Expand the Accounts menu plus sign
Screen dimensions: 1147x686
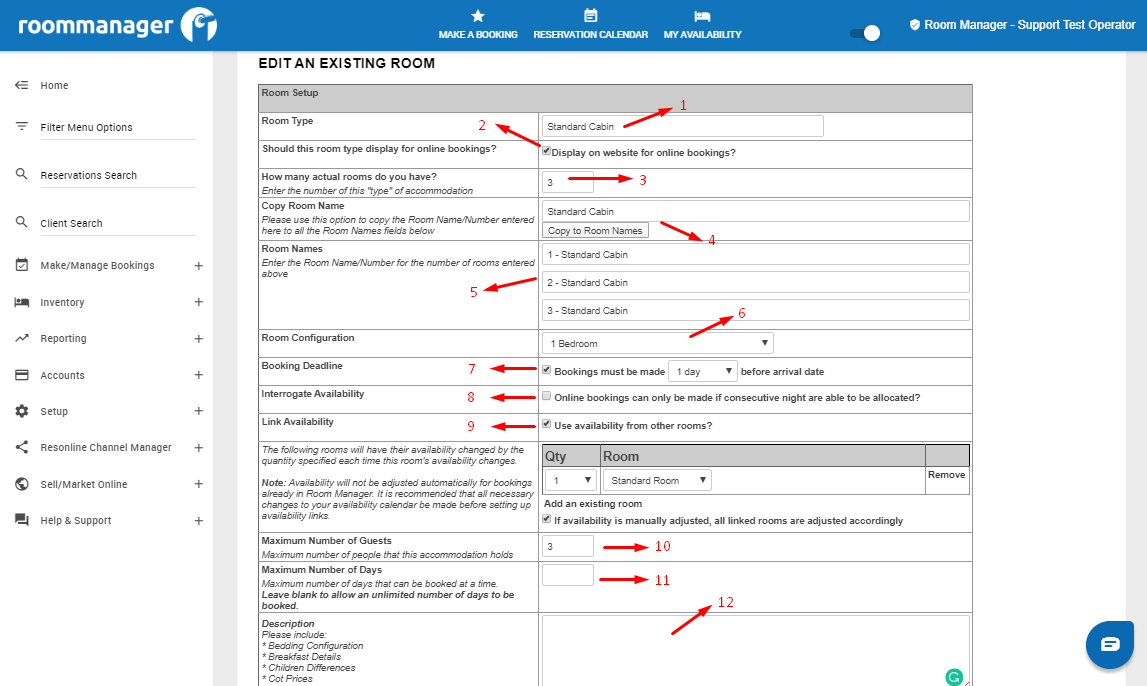198,374
